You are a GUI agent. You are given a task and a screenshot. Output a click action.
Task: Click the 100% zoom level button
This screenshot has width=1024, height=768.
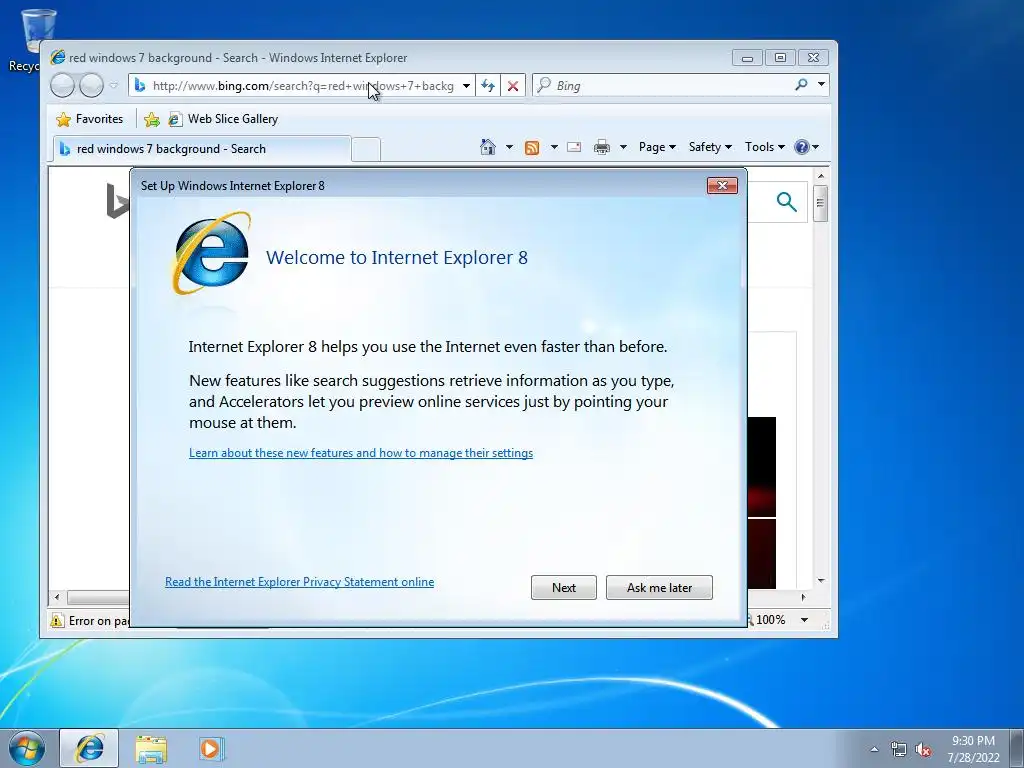click(x=771, y=620)
